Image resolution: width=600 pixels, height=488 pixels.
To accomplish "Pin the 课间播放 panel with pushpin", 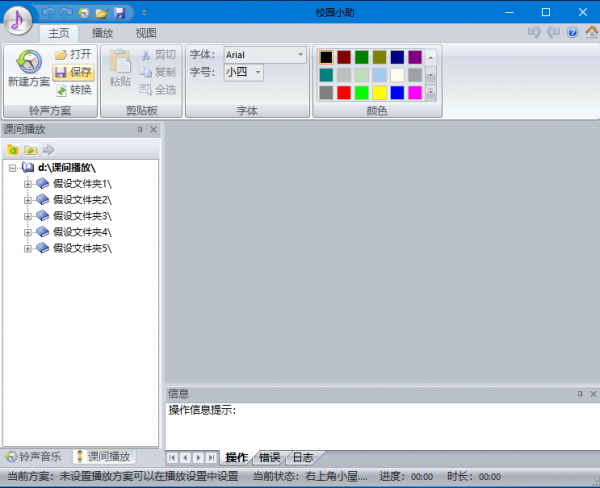I will [140, 130].
